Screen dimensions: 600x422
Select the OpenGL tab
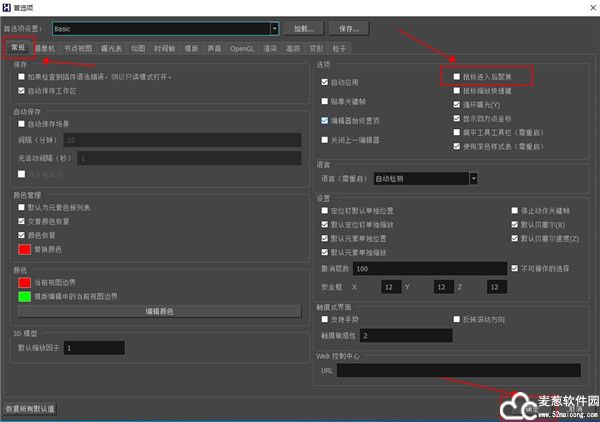pos(244,47)
